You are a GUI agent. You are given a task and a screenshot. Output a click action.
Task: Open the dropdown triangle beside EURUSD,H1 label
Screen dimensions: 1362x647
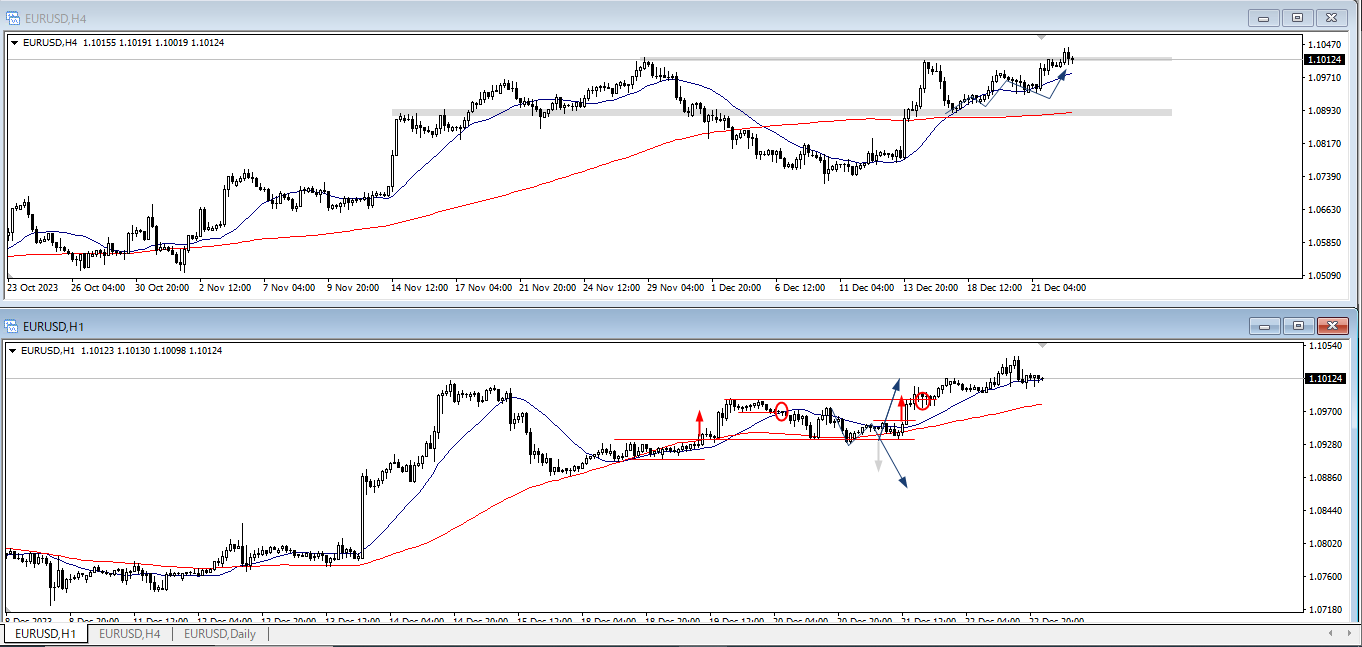tap(14, 351)
